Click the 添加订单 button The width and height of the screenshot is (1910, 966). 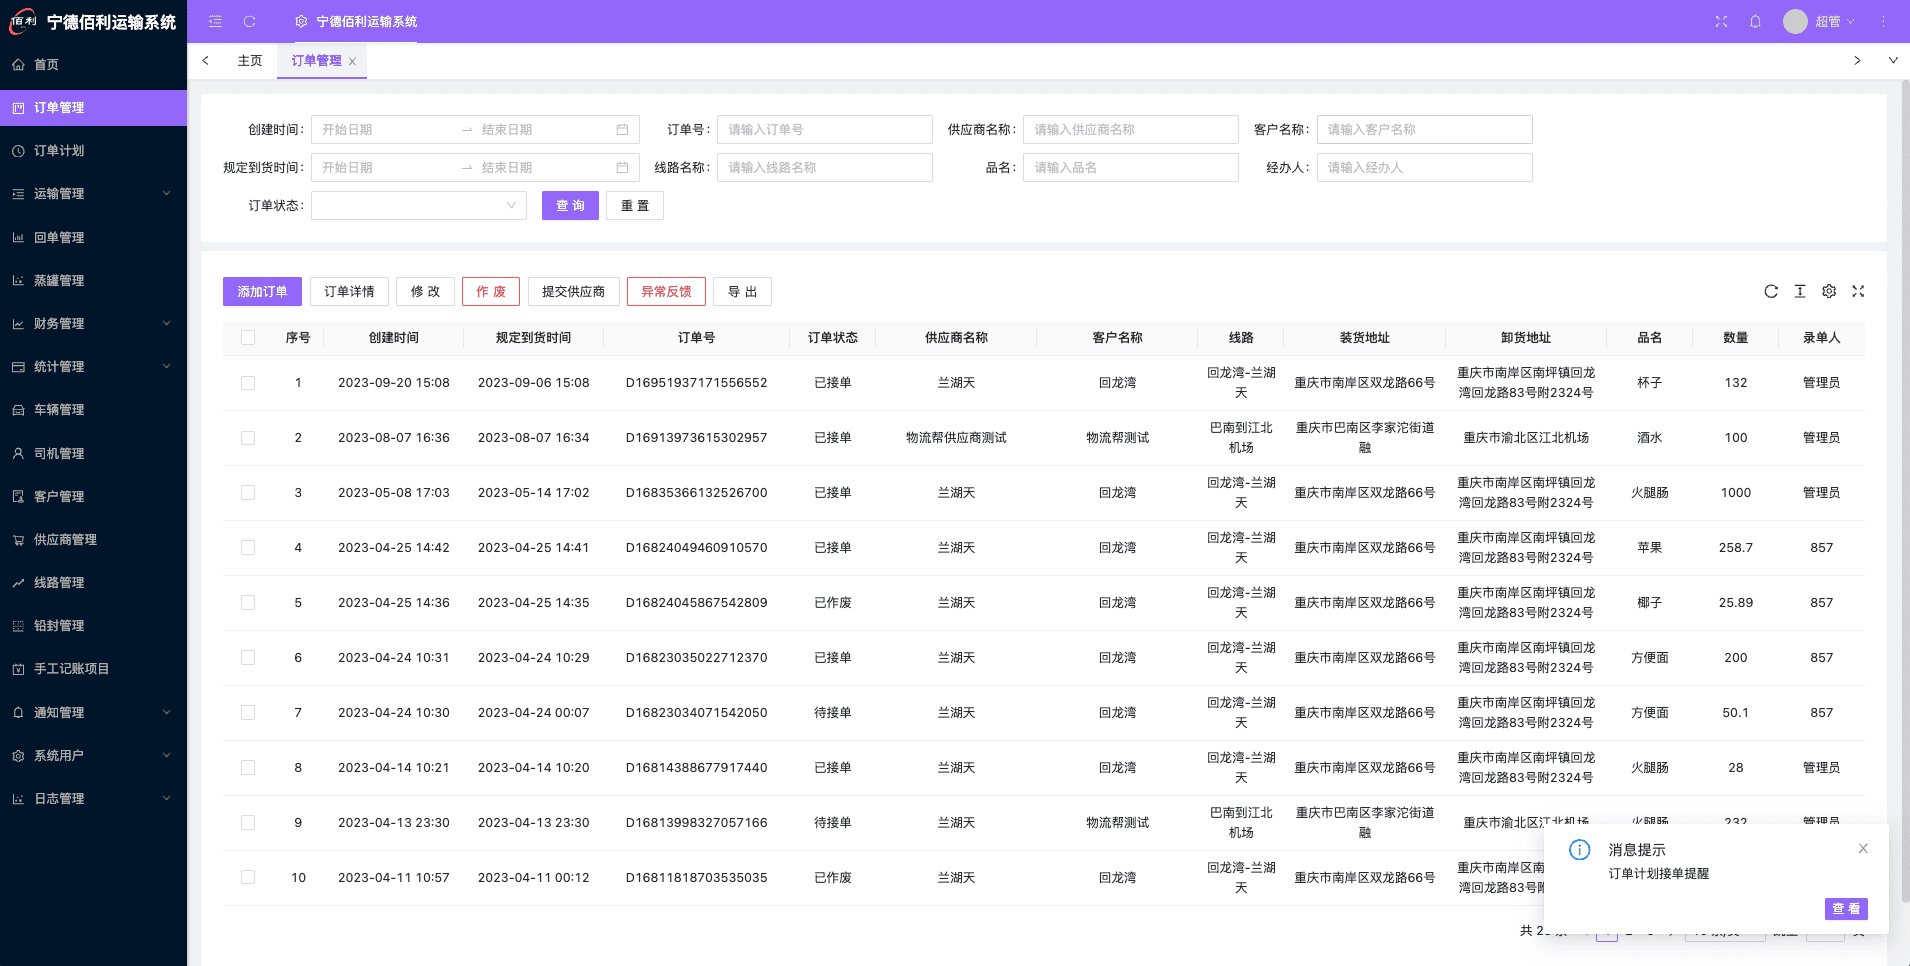click(262, 291)
